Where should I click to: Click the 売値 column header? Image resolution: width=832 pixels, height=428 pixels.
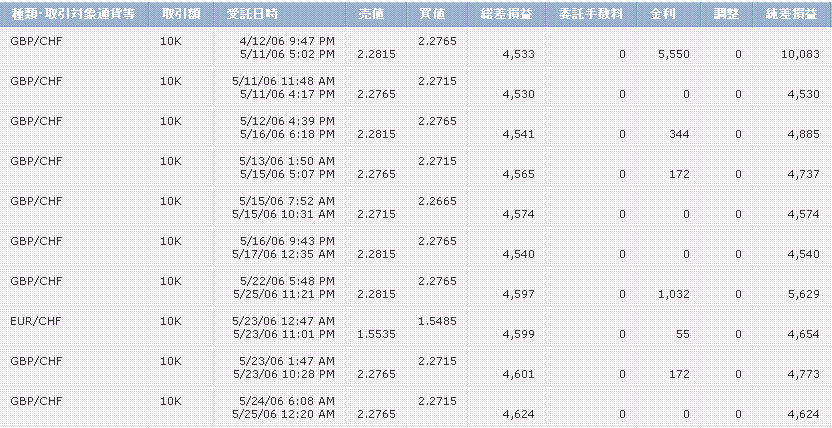click(x=370, y=16)
